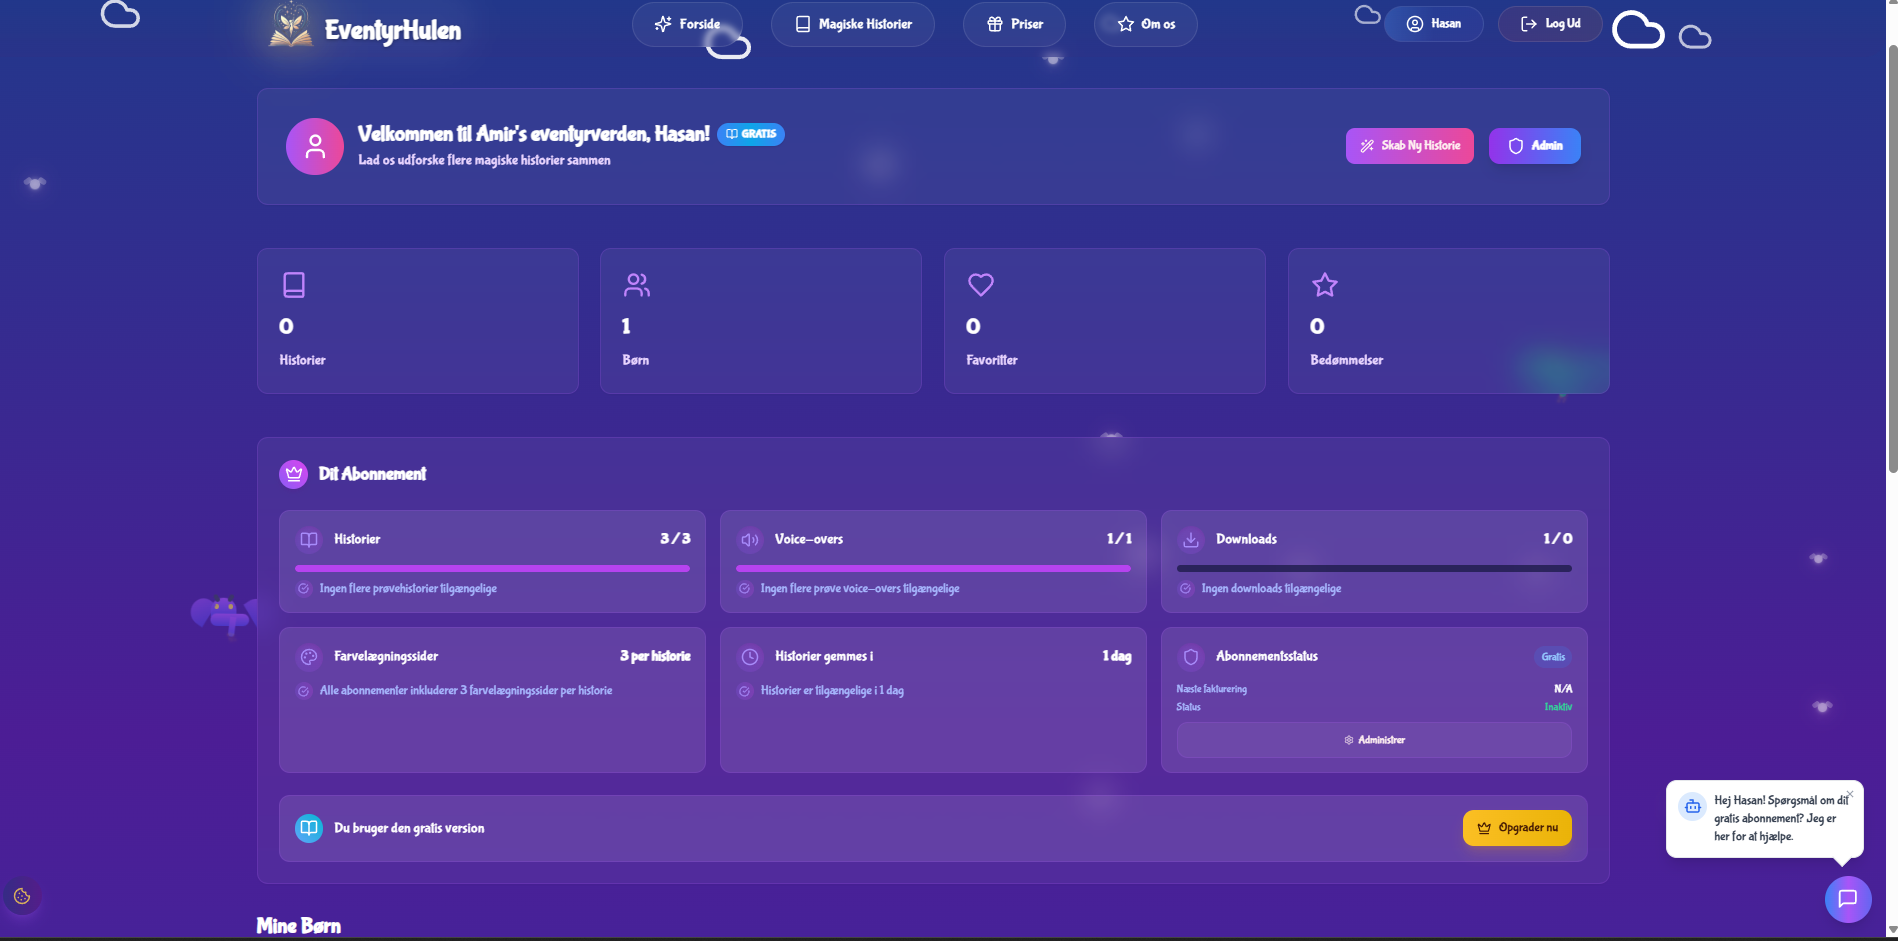Click the Historier usage progress bar
1898x941 pixels.
(492, 568)
